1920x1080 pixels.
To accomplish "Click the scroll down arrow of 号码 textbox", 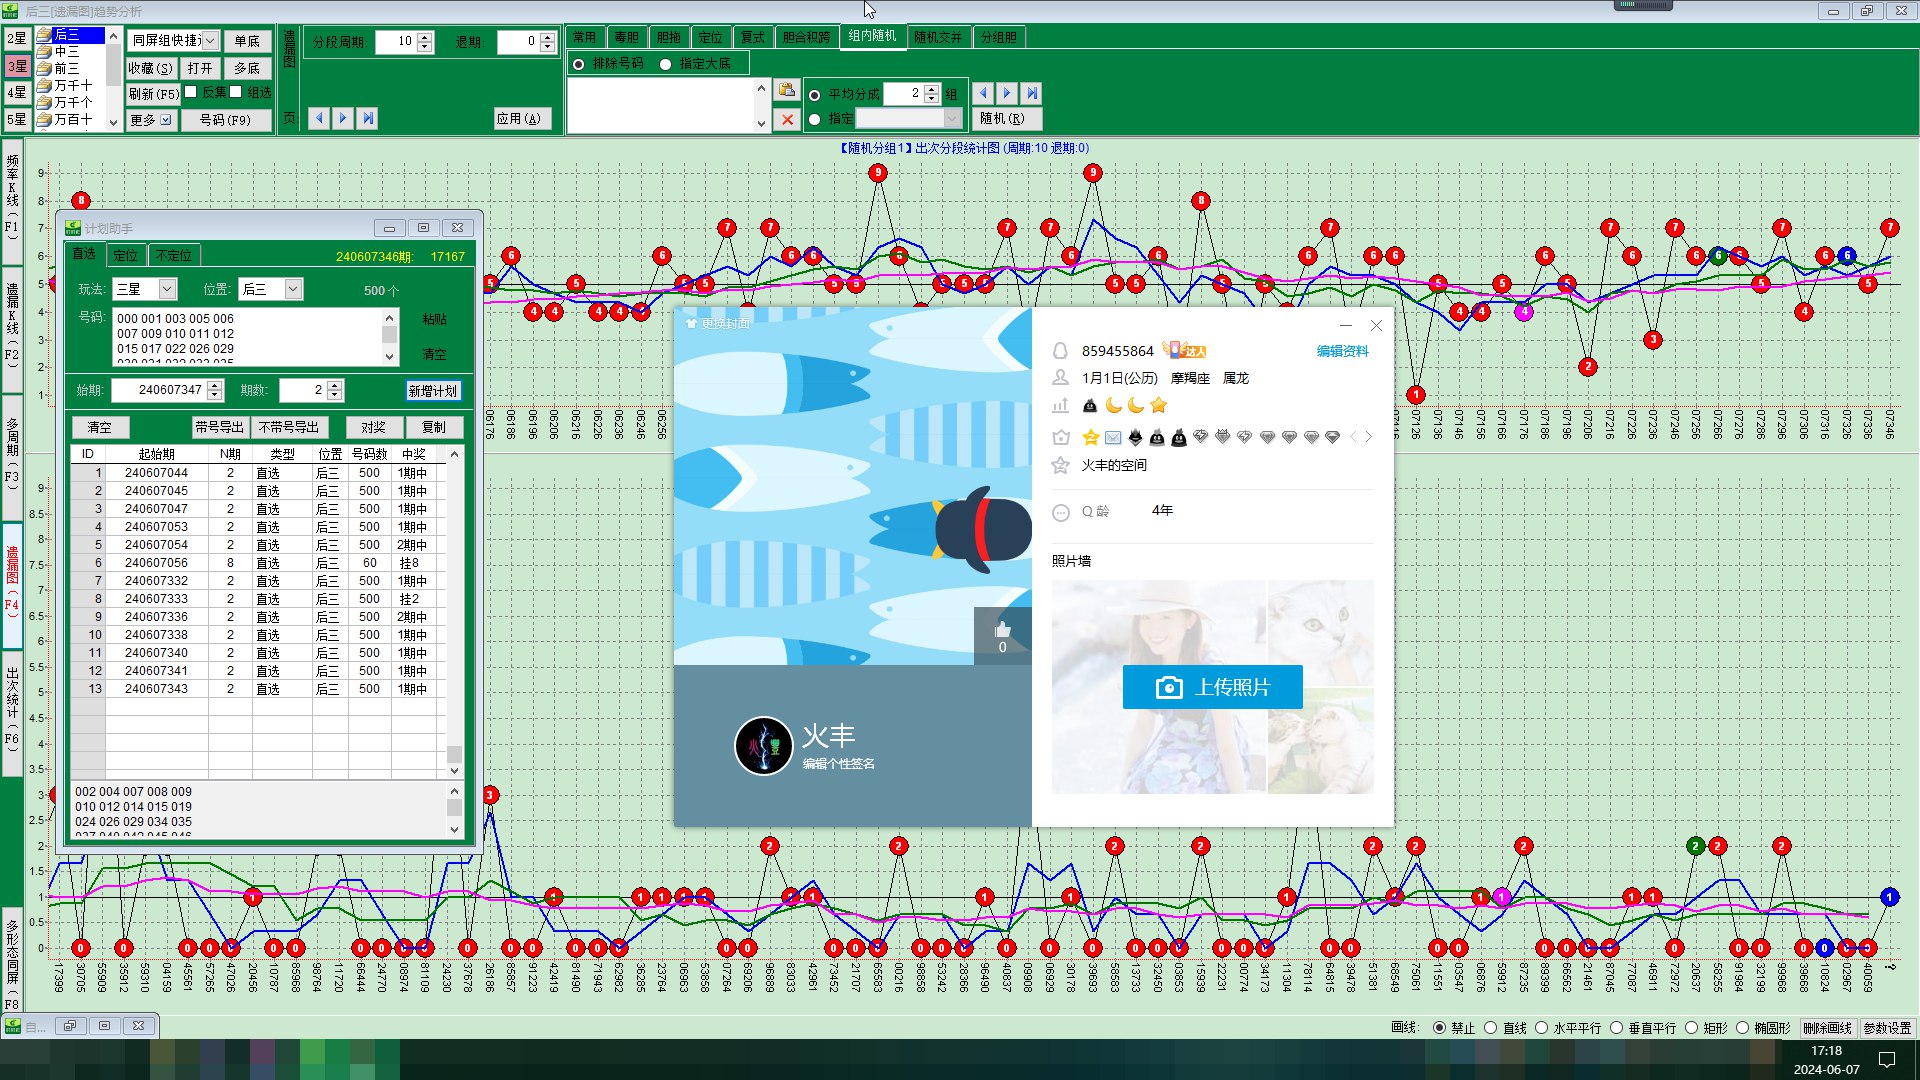I will click(x=389, y=357).
